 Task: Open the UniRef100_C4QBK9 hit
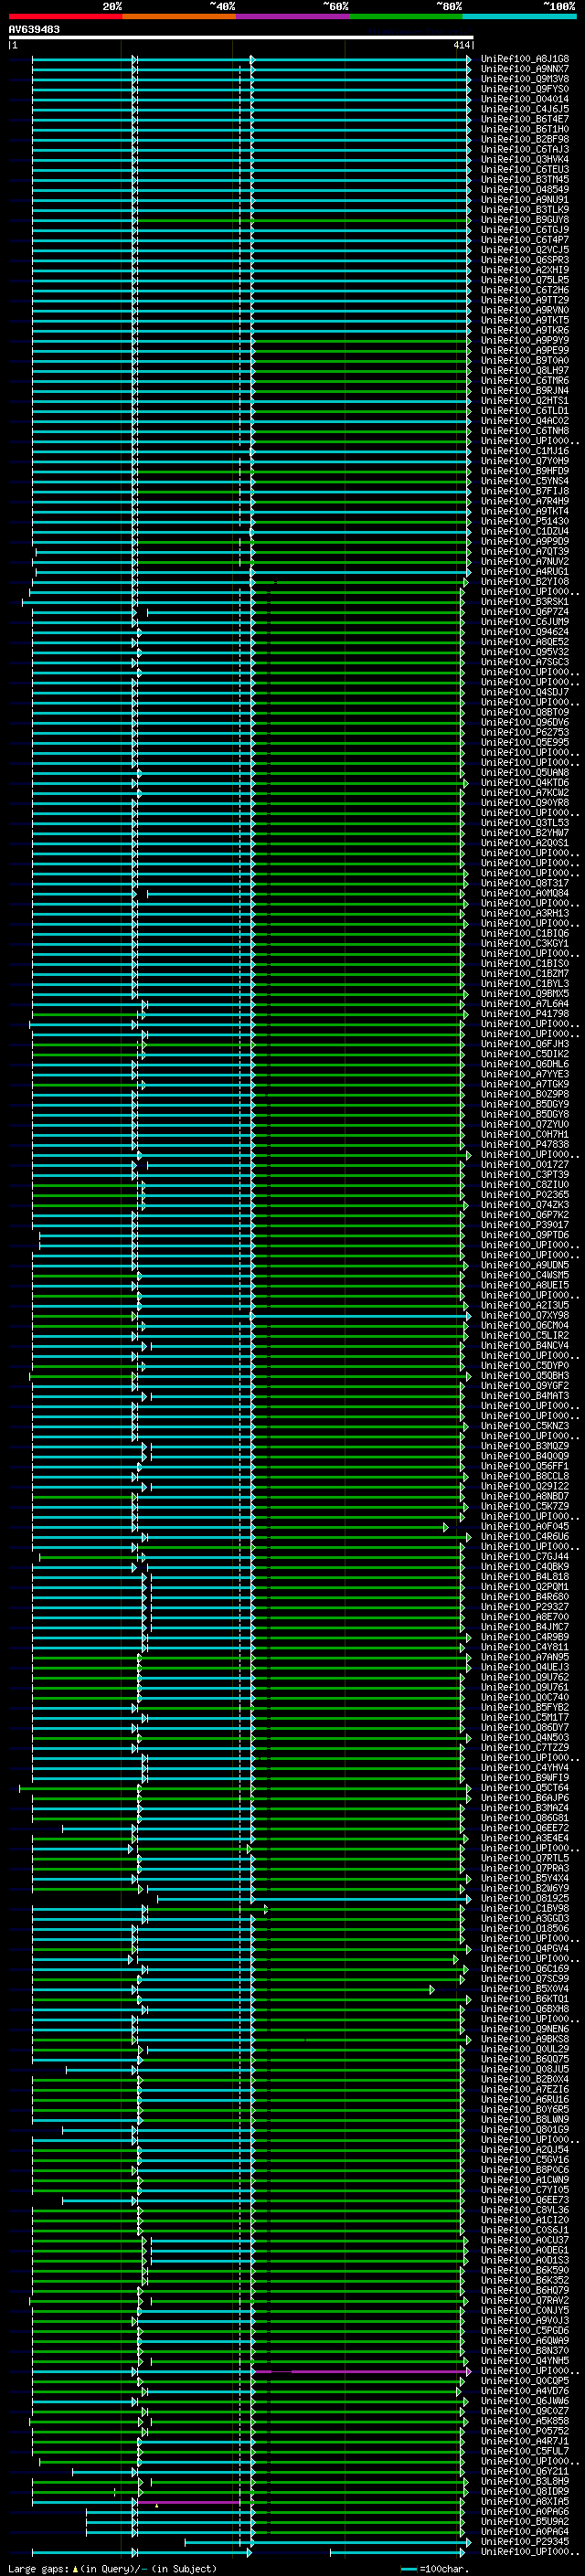click(x=525, y=1566)
